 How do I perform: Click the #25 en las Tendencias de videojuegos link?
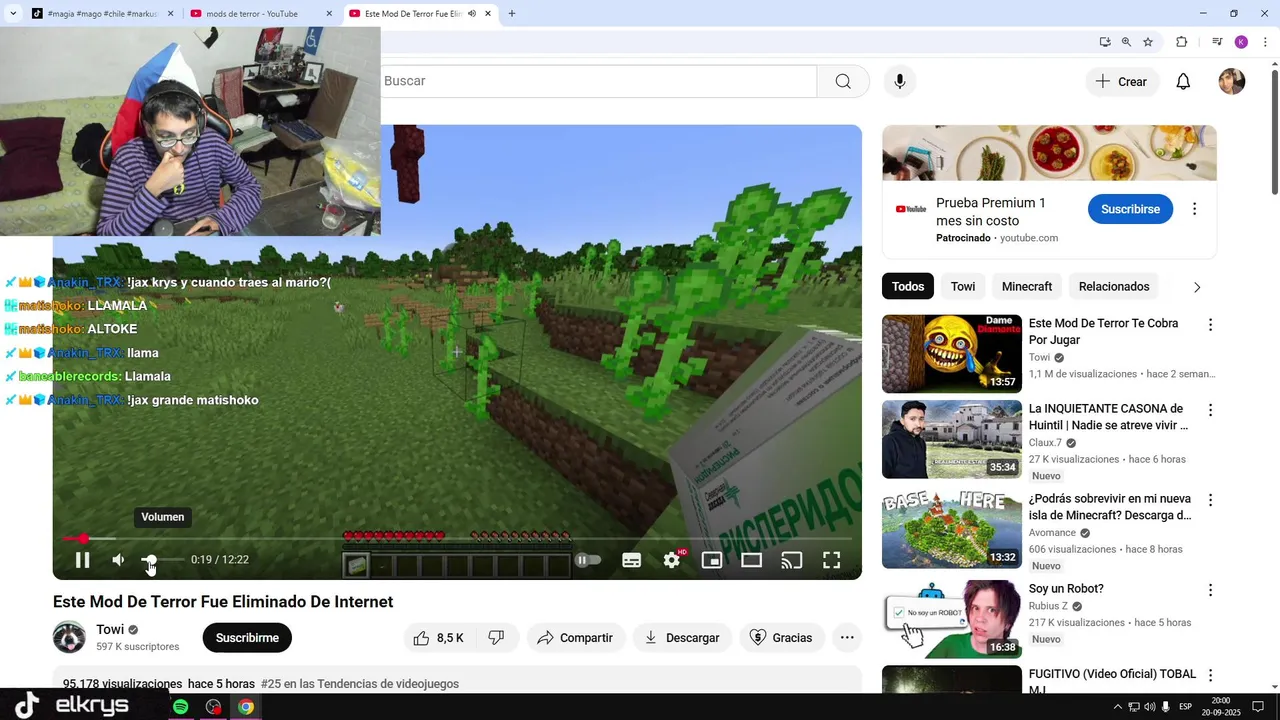click(x=360, y=684)
